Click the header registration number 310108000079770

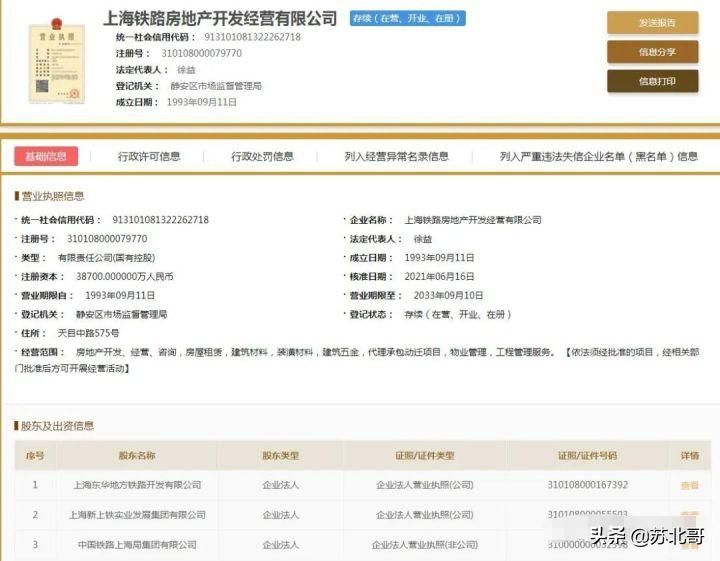pyautogui.click(x=201, y=53)
